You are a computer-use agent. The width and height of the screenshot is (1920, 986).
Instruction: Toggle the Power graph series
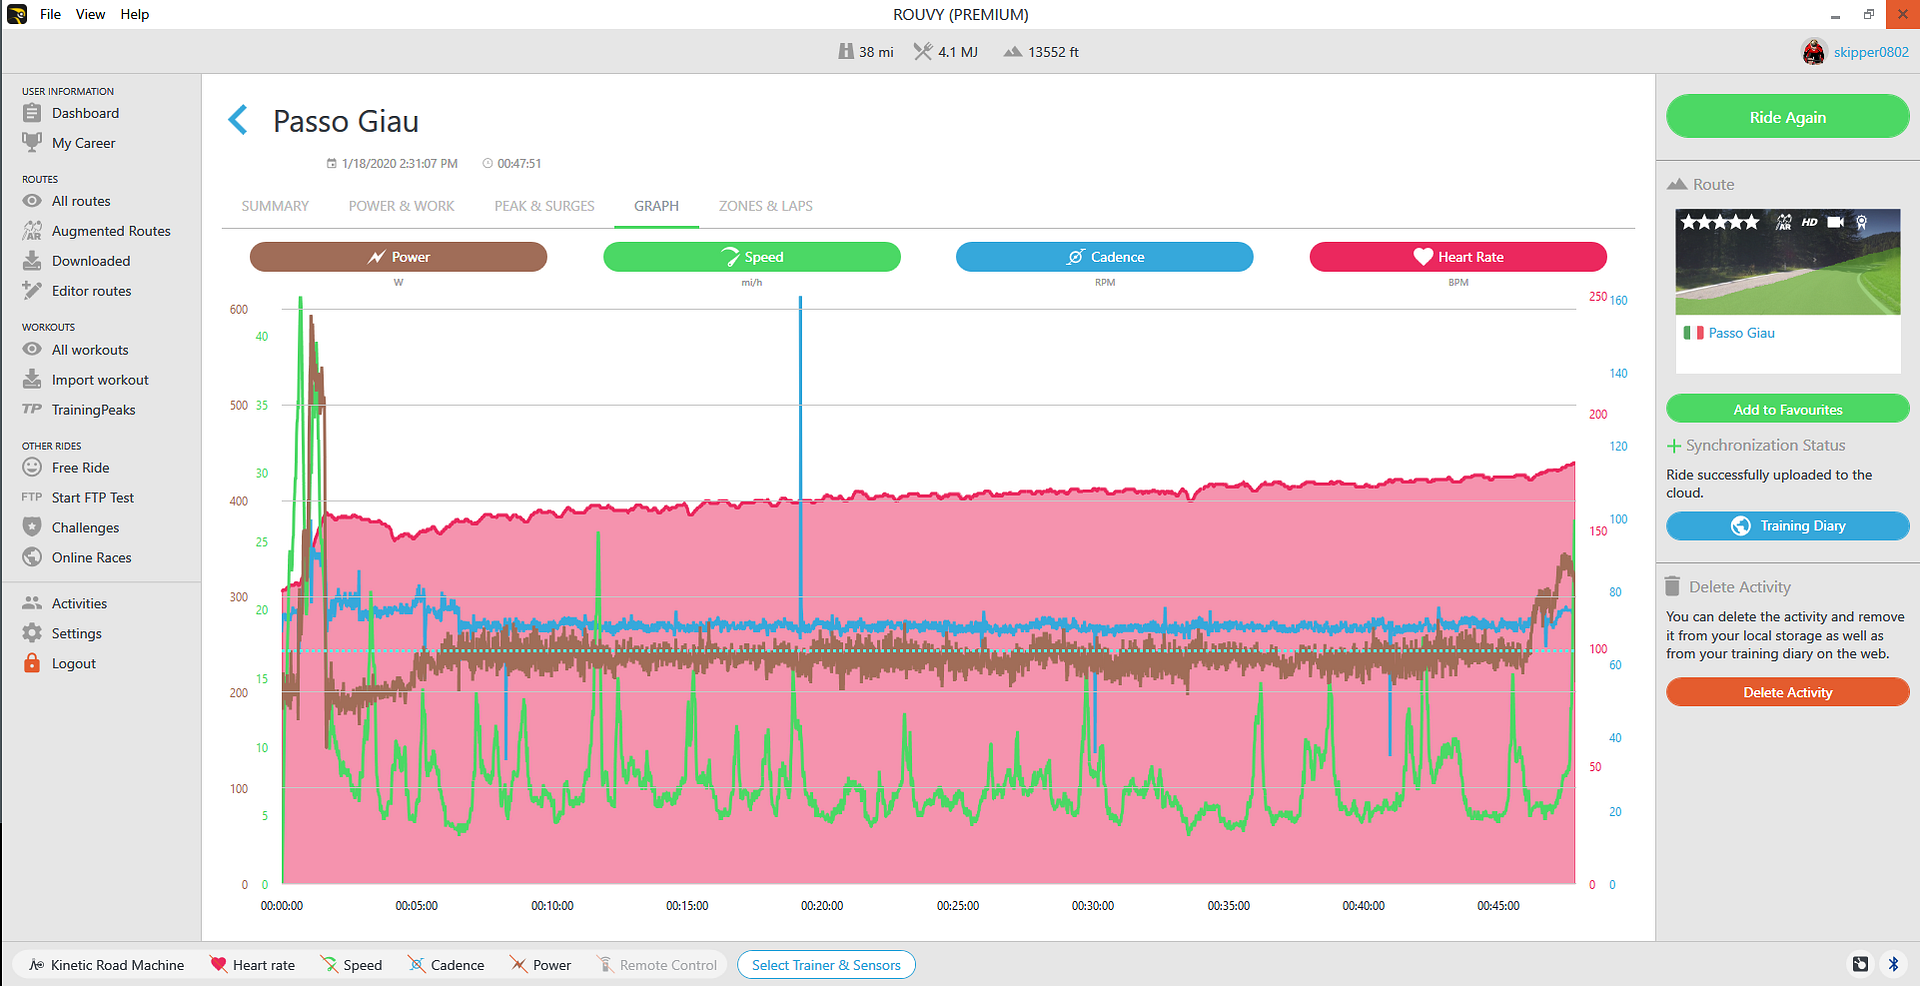398,257
